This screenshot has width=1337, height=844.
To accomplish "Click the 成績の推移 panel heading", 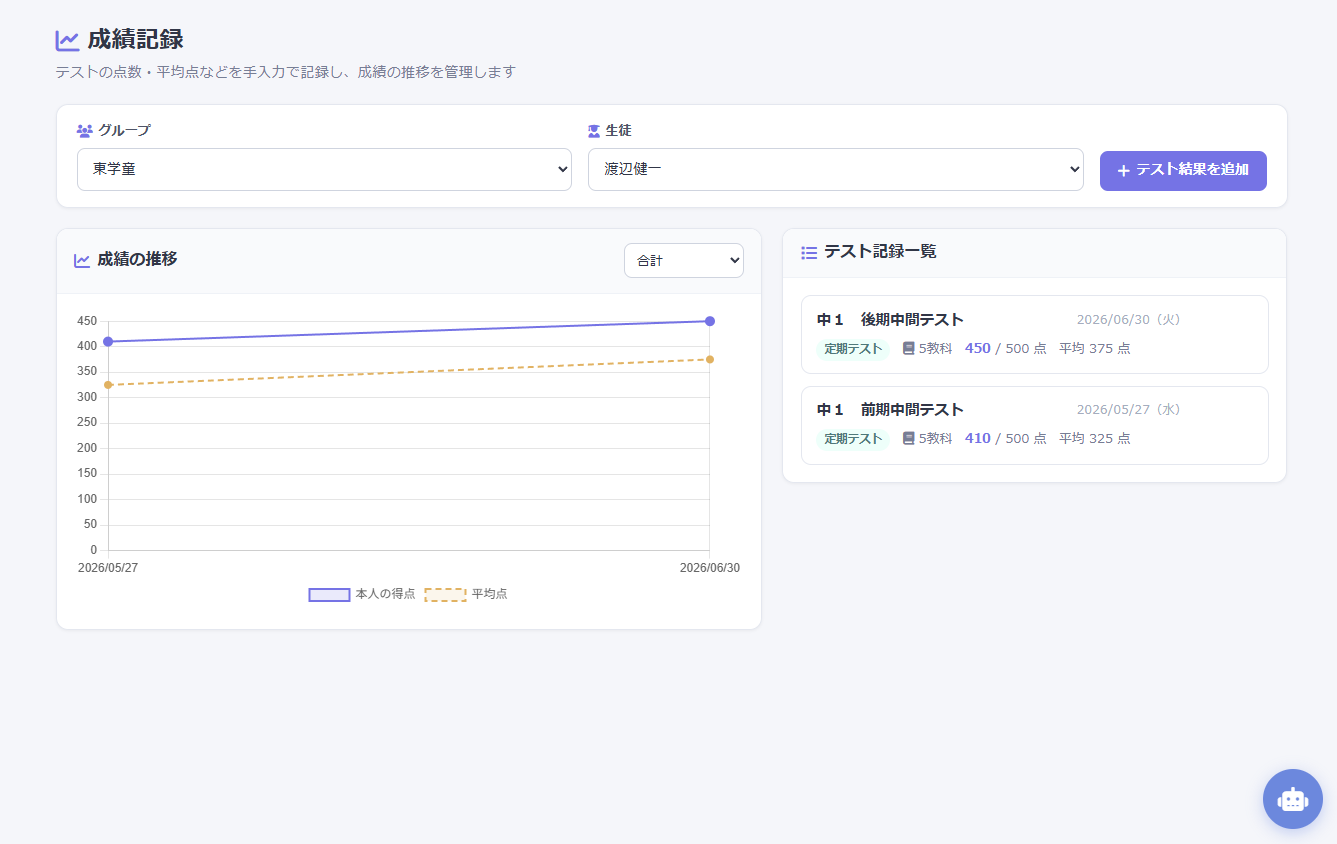I will tap(137, 259).
